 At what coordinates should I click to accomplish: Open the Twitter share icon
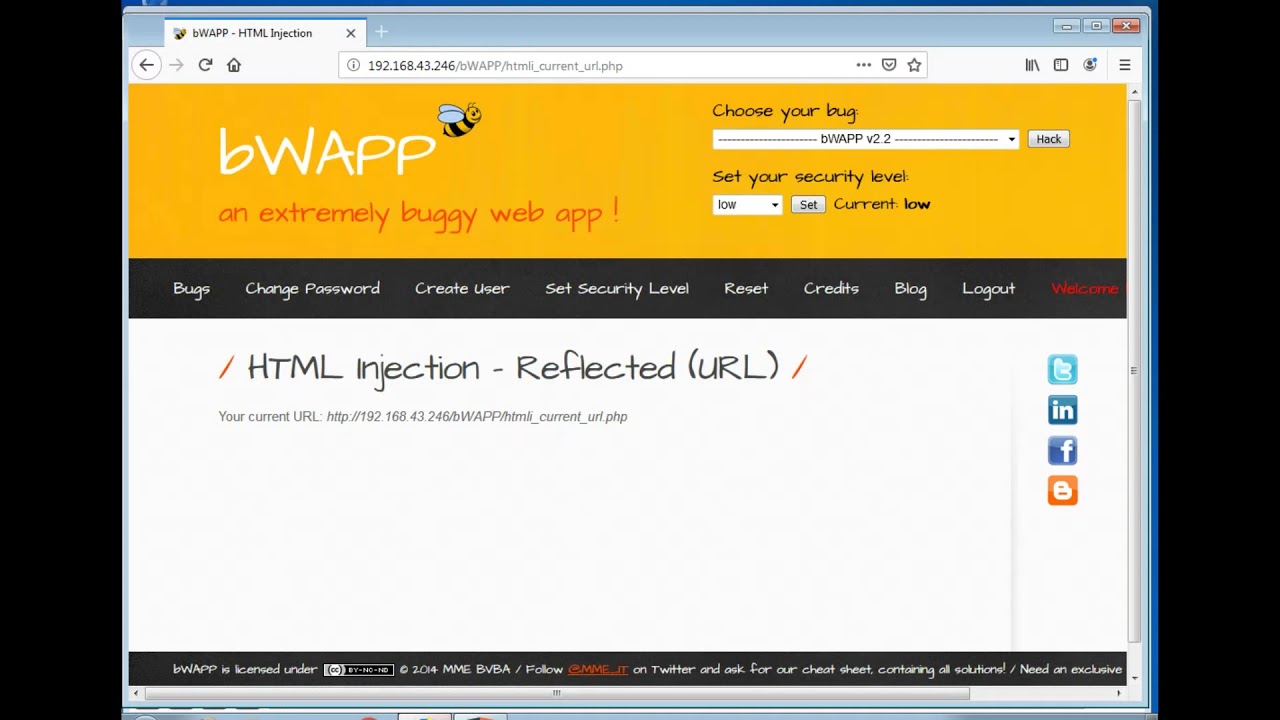(x=1062, y=370)
